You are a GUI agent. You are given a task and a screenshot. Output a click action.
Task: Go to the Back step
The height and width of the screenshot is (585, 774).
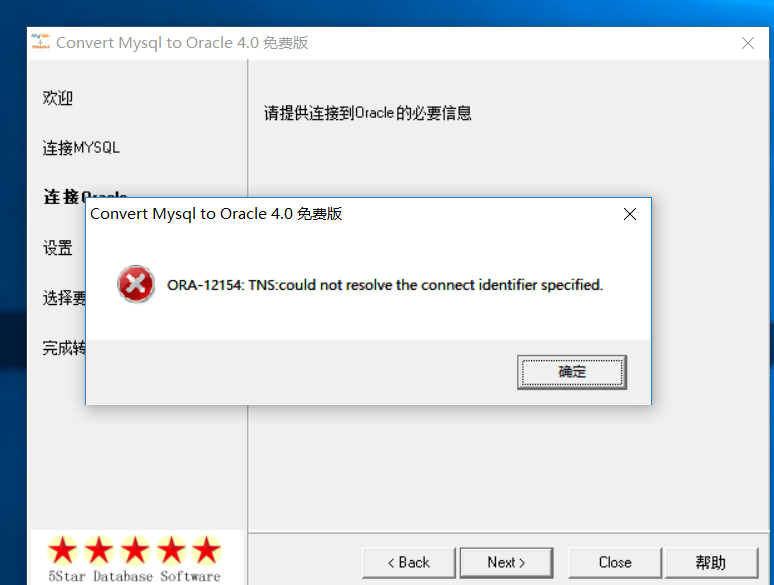(409, 563)
